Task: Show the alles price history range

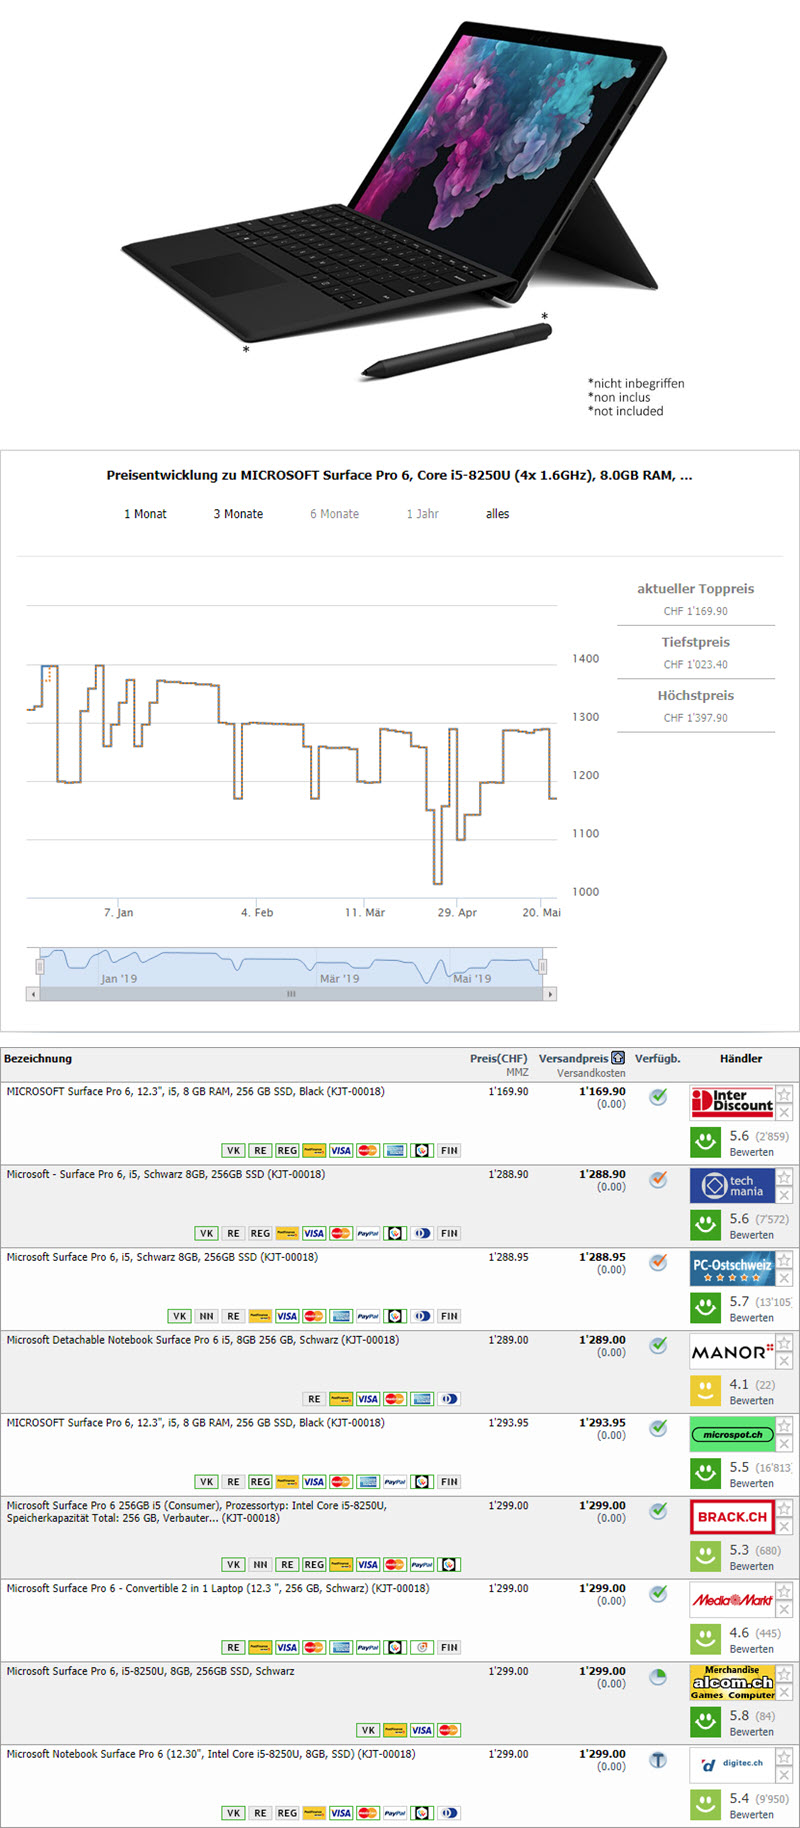Action: 497,514
